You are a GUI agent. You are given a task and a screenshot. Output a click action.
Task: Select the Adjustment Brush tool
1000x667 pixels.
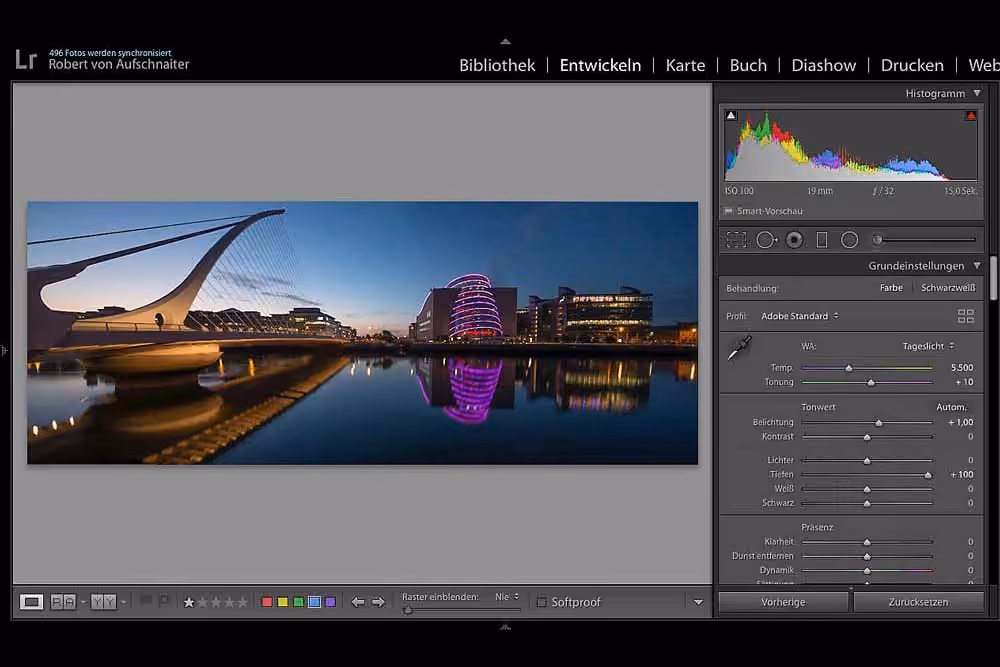[925, 240]
